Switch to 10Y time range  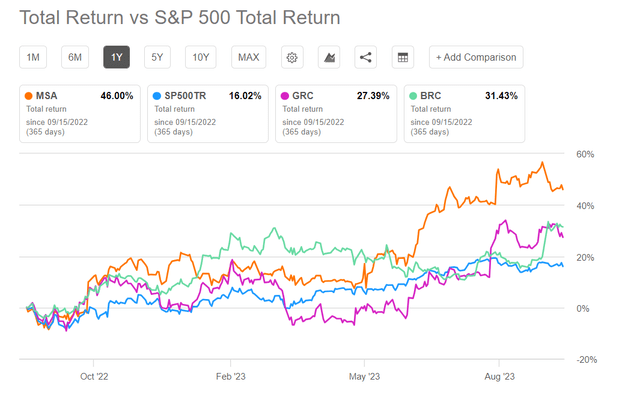point(200,57)
